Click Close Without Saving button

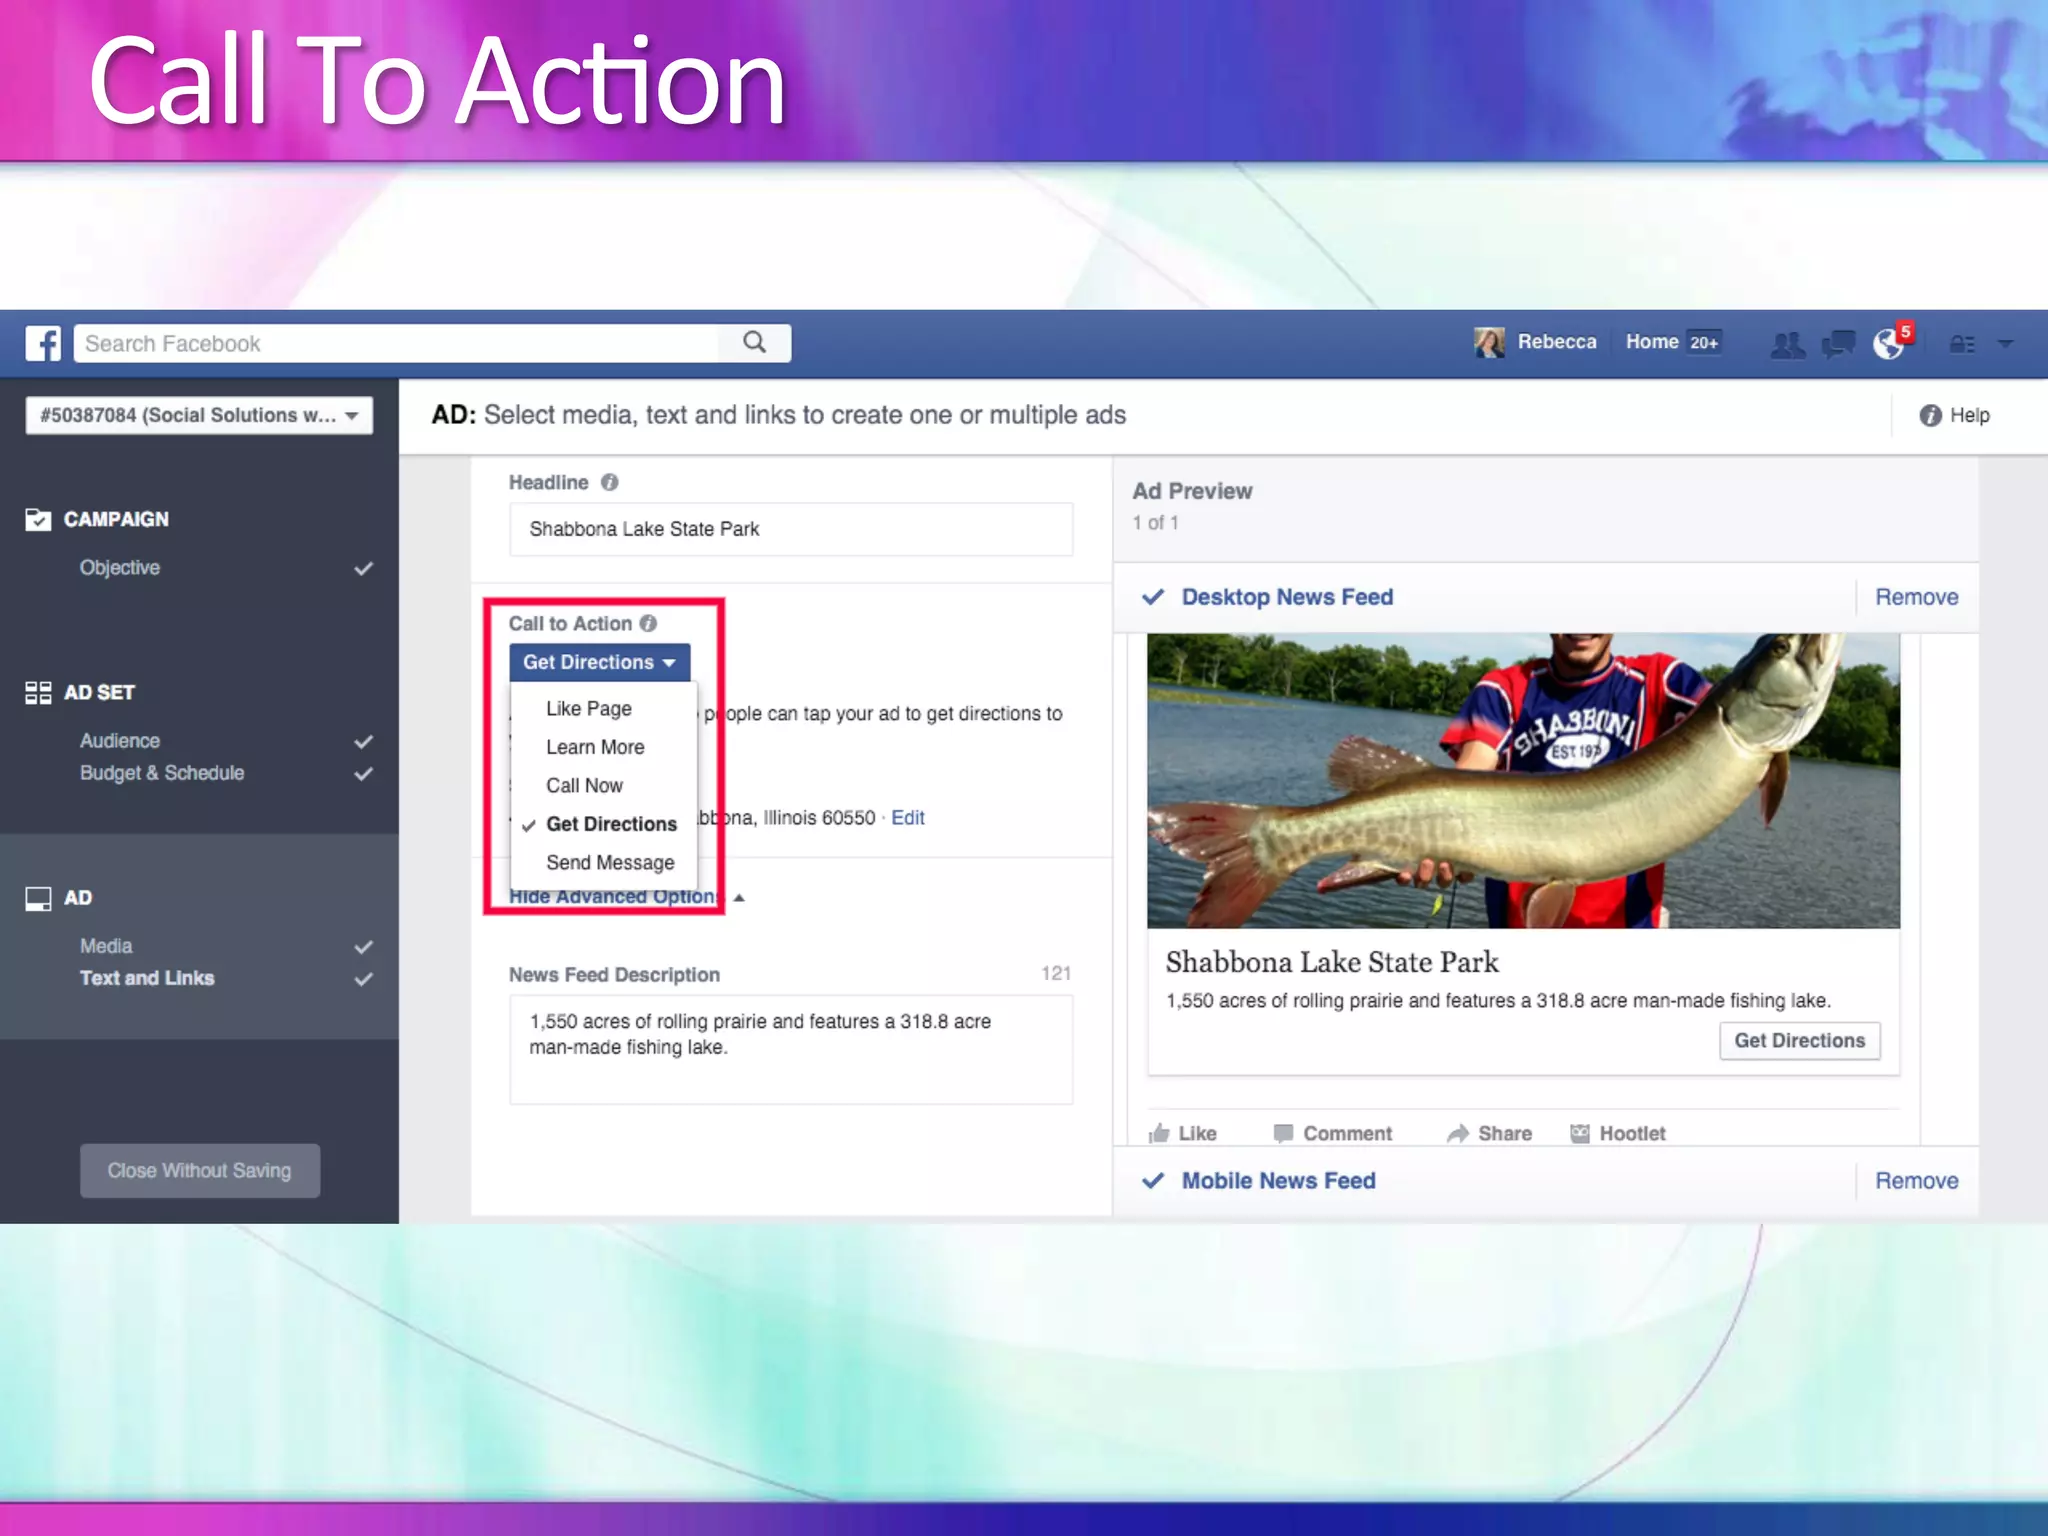pyautogui.click(x=200, y=1170)
